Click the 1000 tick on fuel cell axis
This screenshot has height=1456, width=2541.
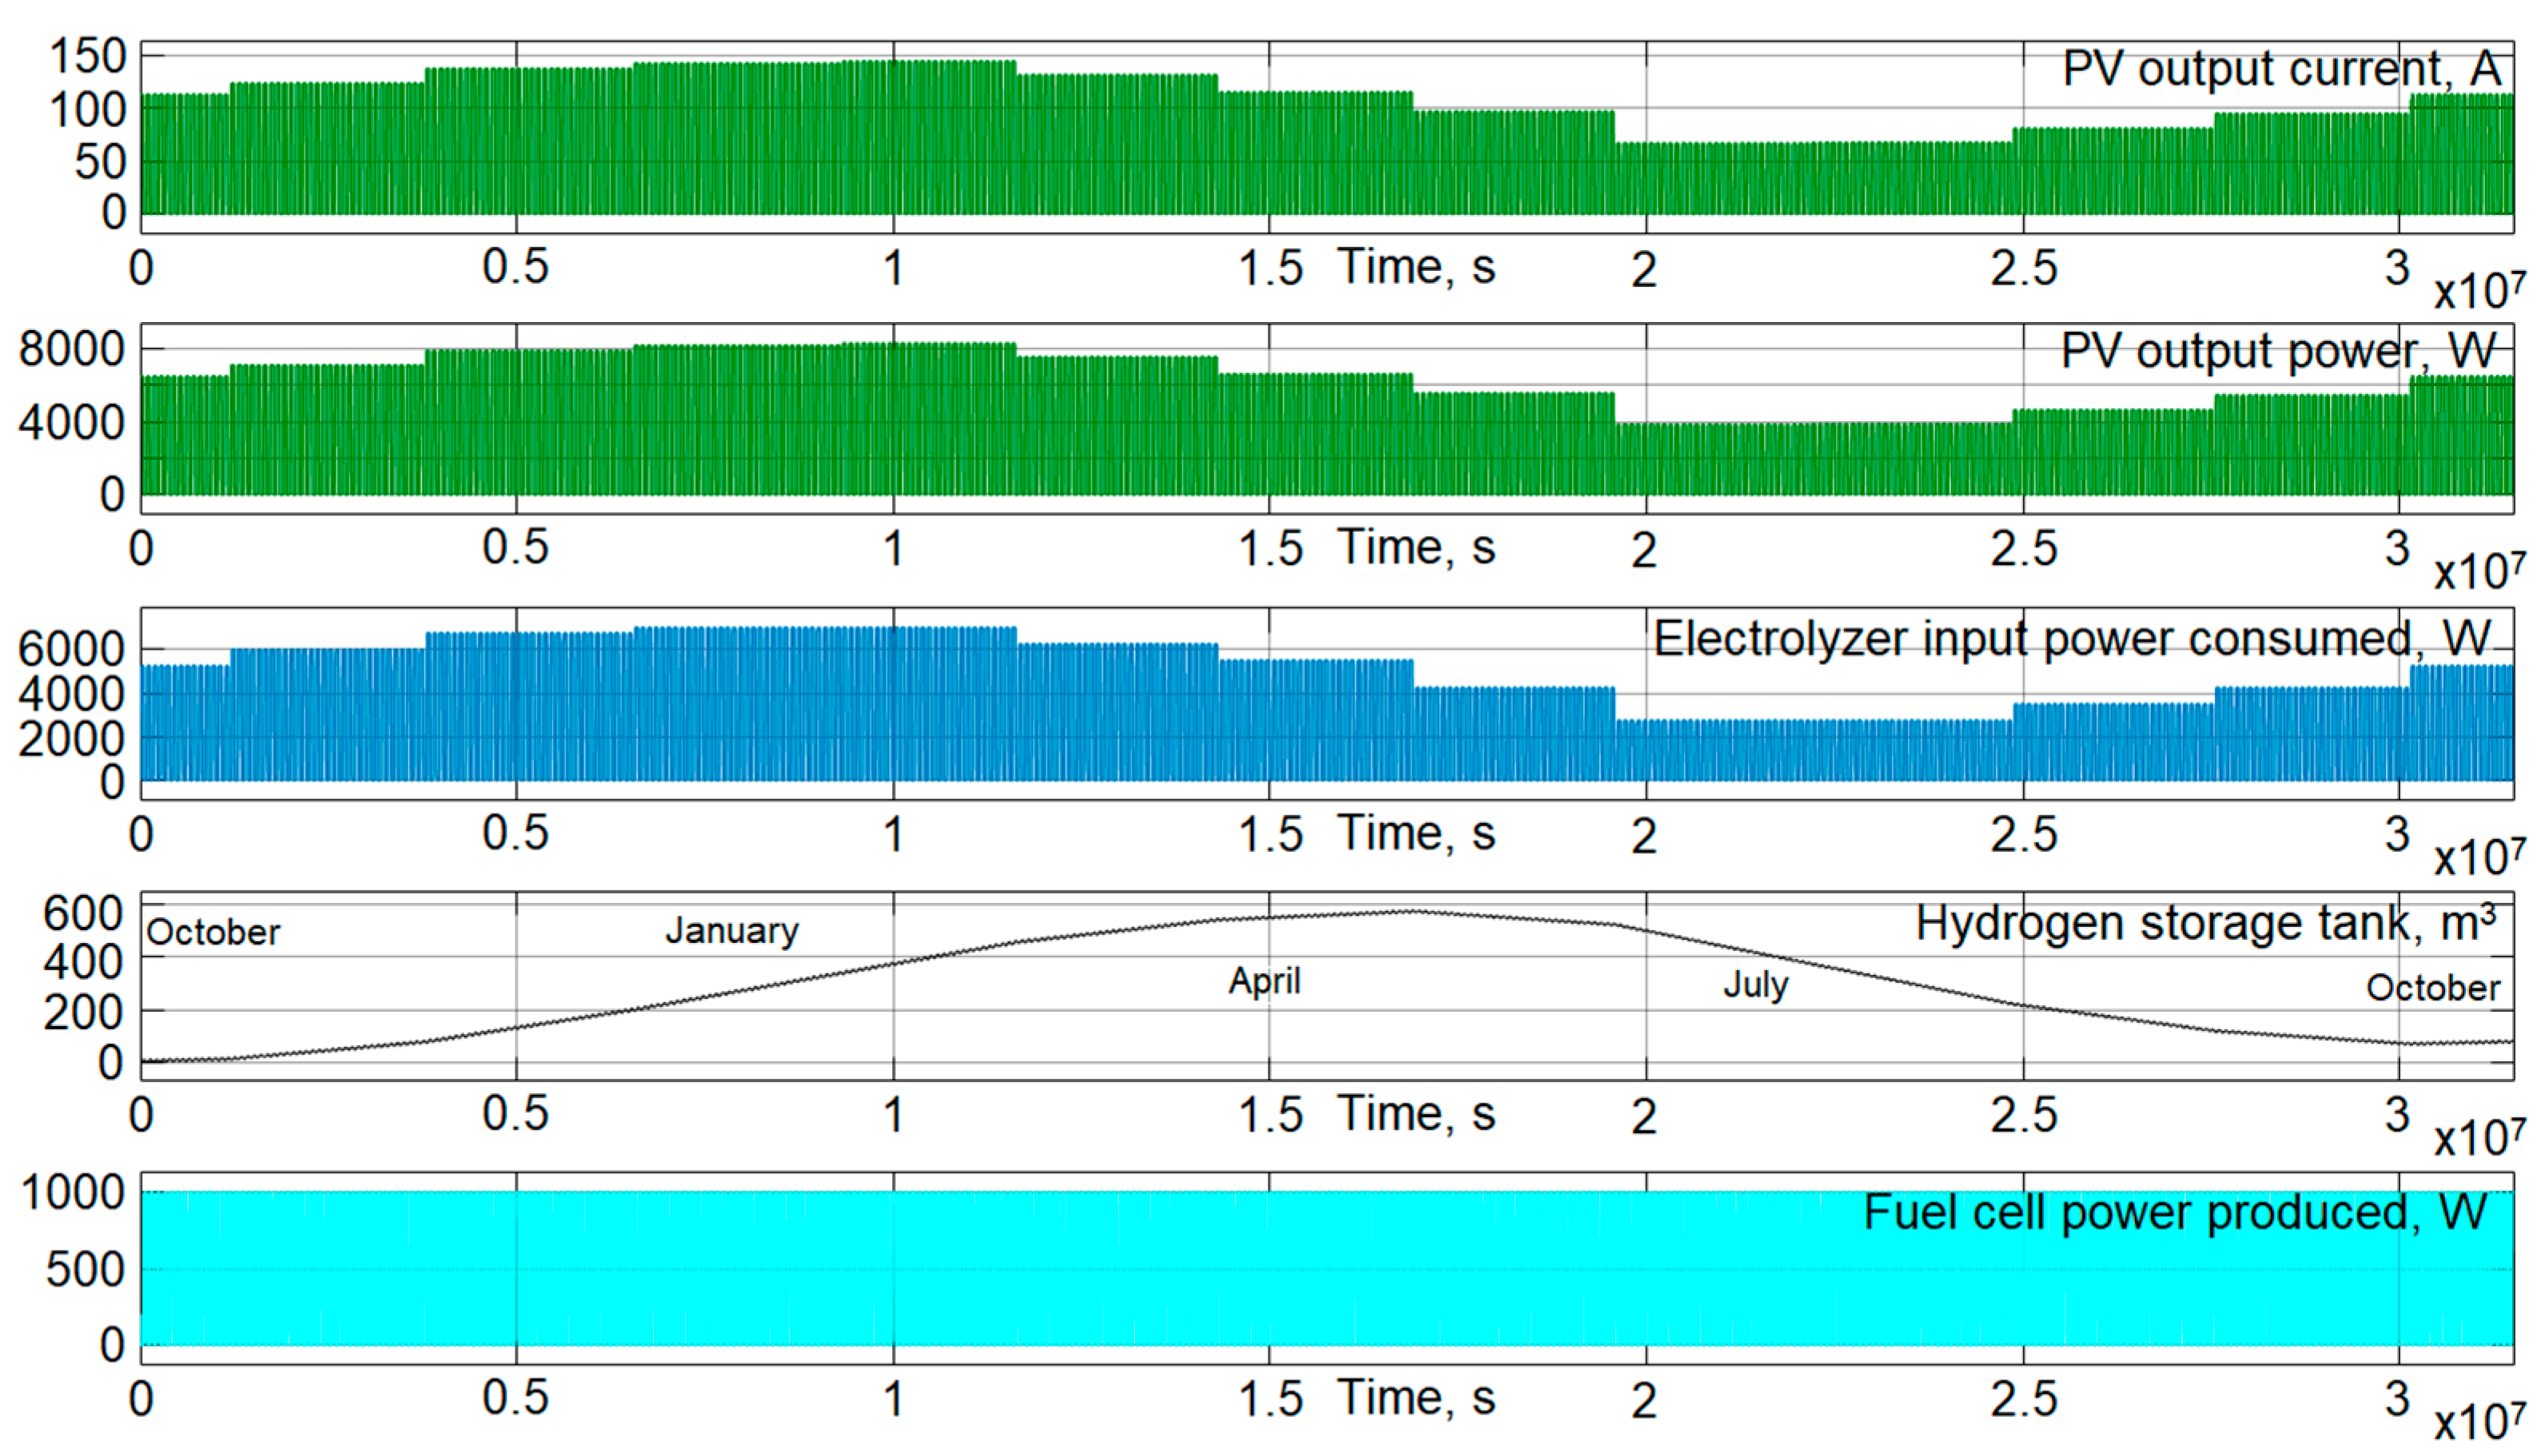pyautogui.click(x=74, y=1192)
